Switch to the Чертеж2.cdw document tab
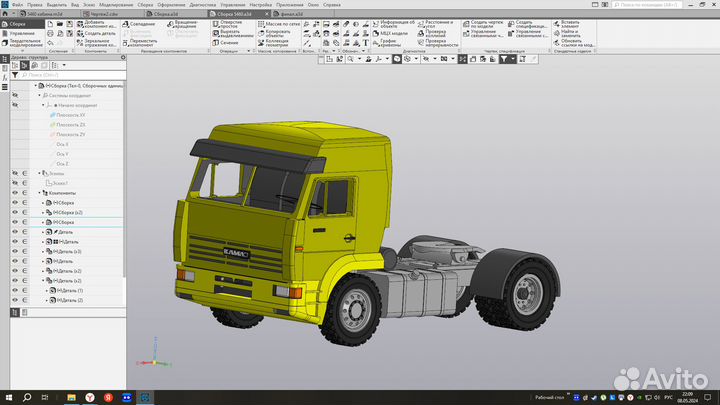Viewport: 720px width, 405px height. (102, 13)
